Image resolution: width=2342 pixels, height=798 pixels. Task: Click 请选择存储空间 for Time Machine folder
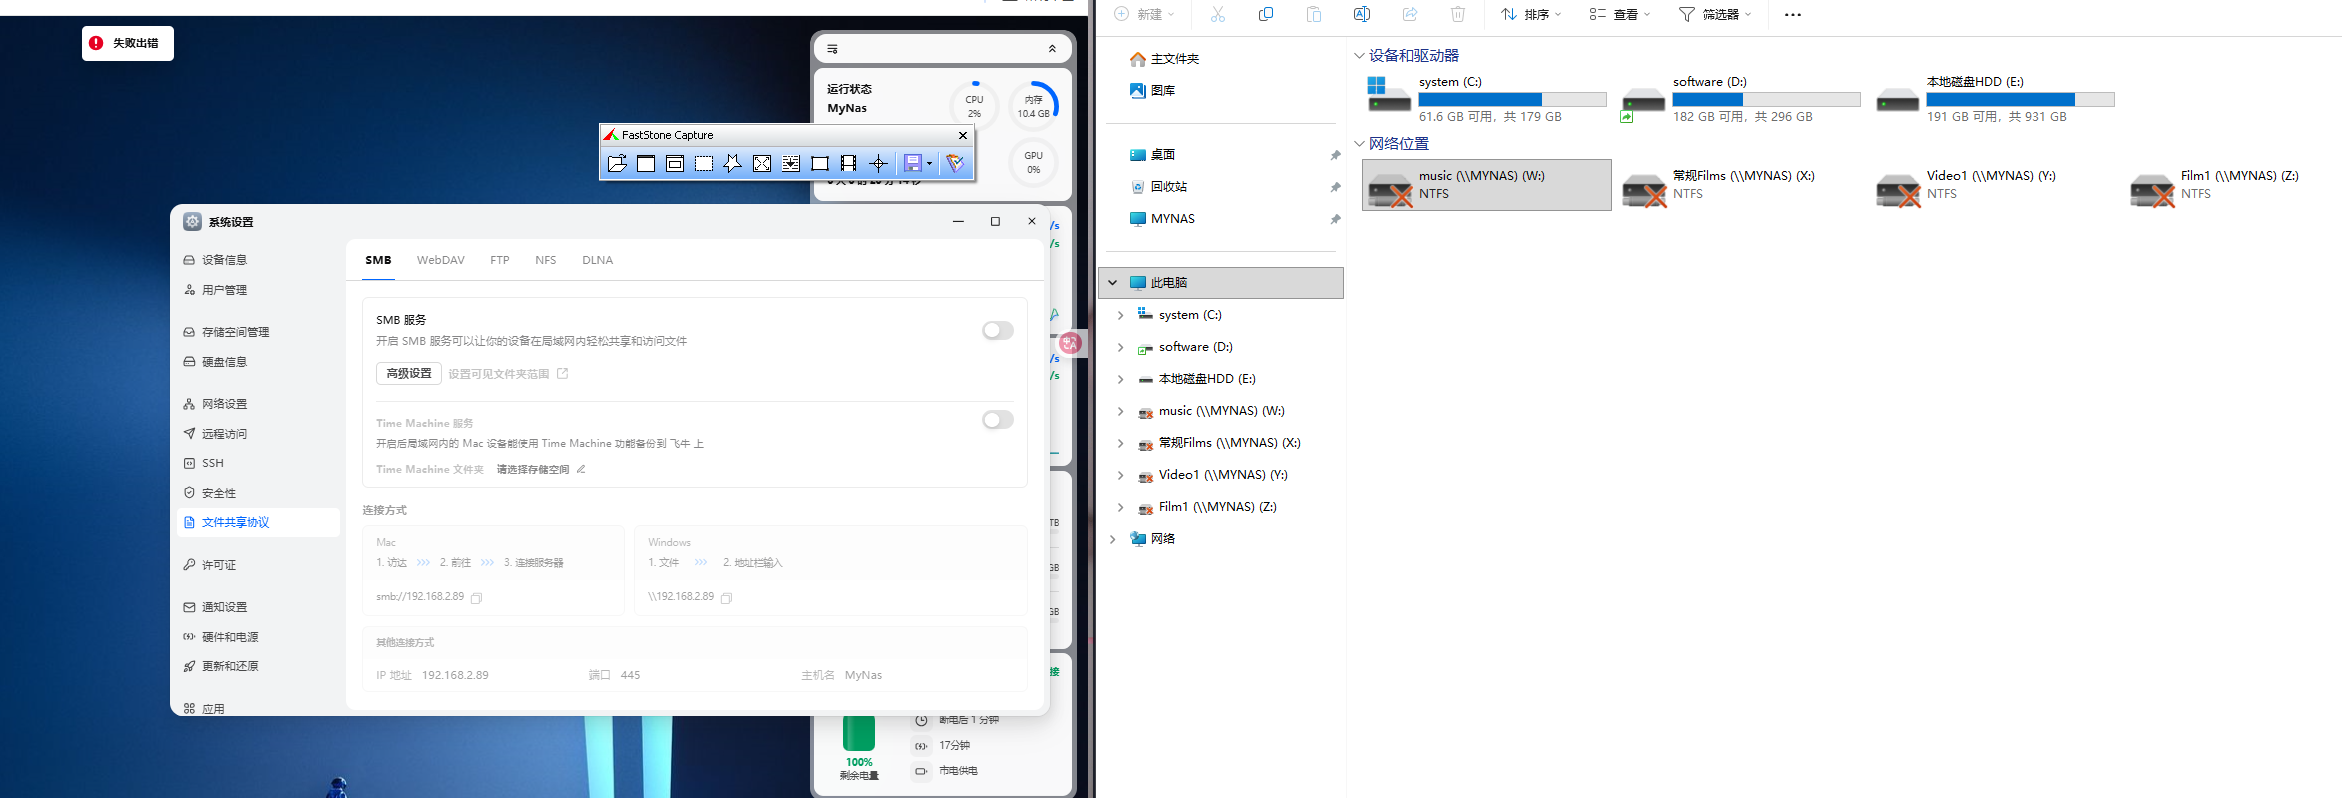point(533,469)
